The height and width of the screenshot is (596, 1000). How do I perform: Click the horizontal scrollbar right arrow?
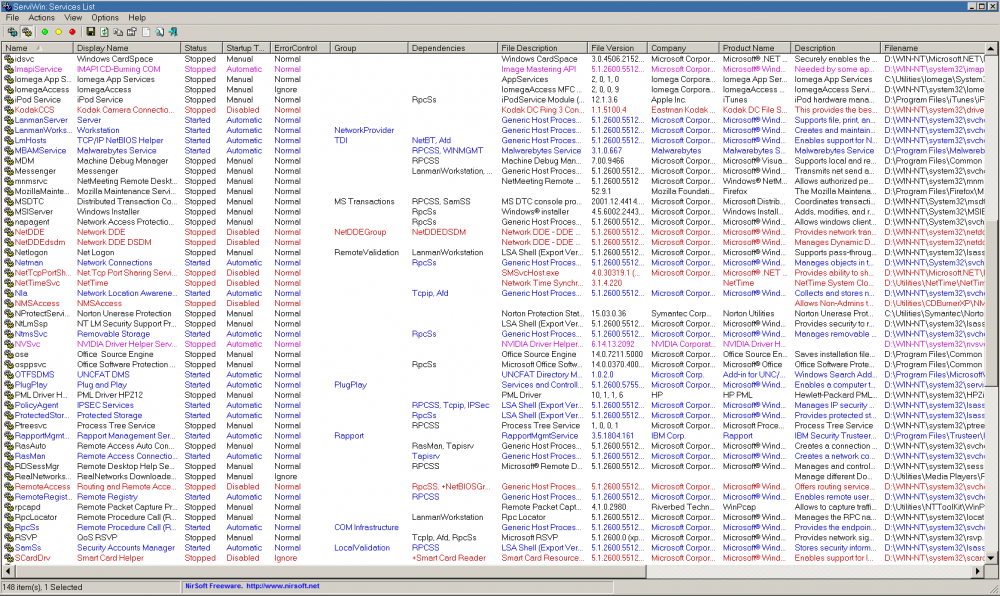click(977, 570)
